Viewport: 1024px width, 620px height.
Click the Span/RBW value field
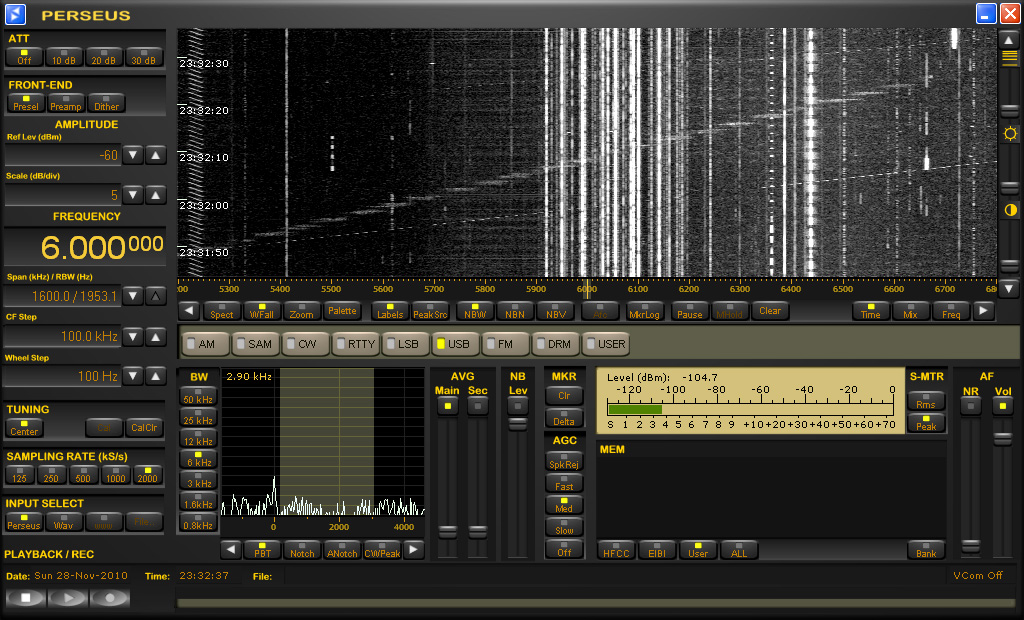(63, 297)
